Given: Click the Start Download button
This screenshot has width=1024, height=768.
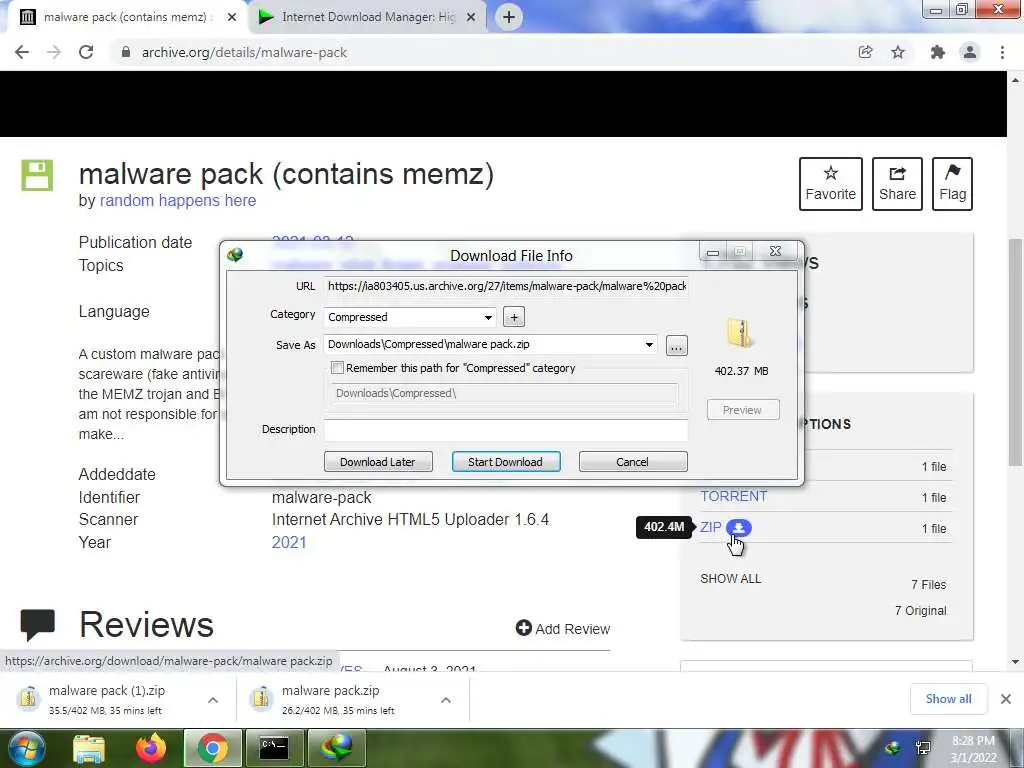Looking at the screenshot, I should tap(505, 462).
